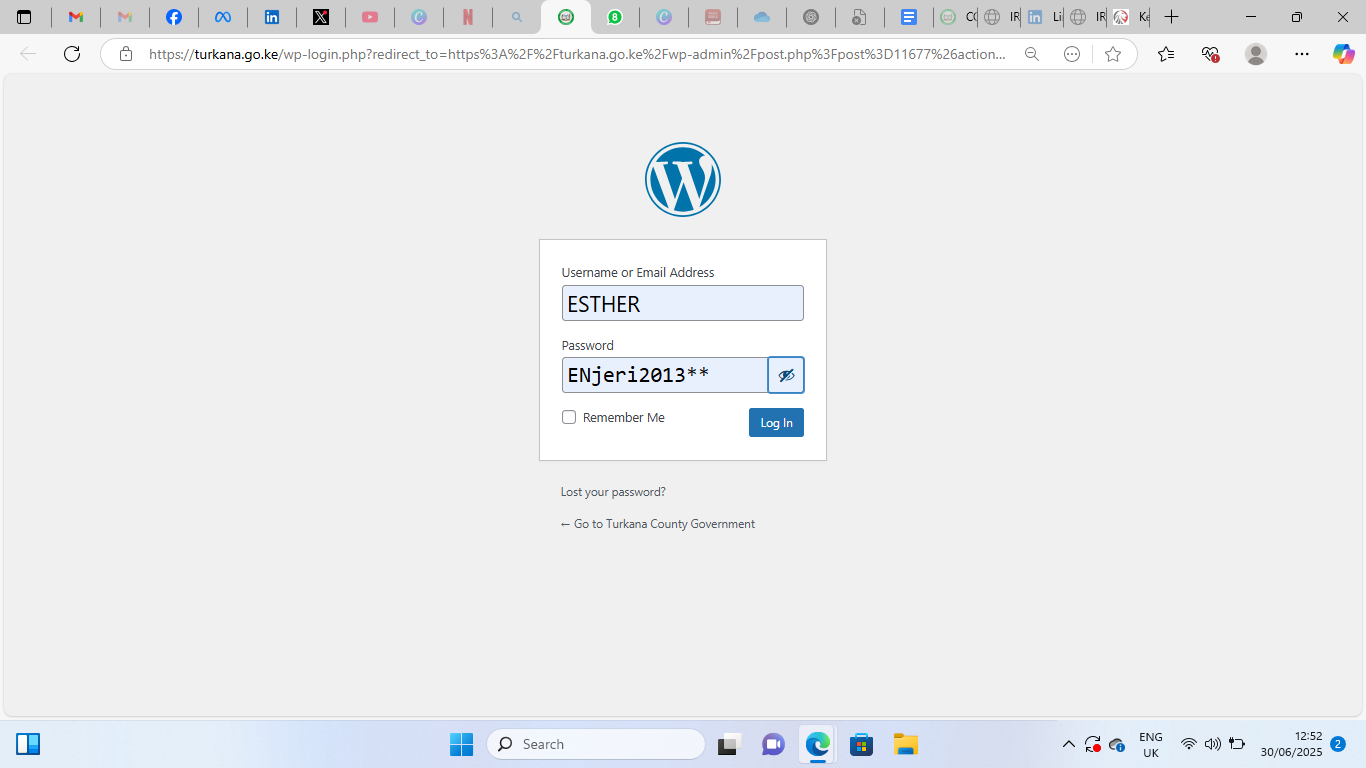This screenshot has width=1366, height=768.
Task: Click the zoom magnifier icon in address bar
Action: pos(1032,54)
